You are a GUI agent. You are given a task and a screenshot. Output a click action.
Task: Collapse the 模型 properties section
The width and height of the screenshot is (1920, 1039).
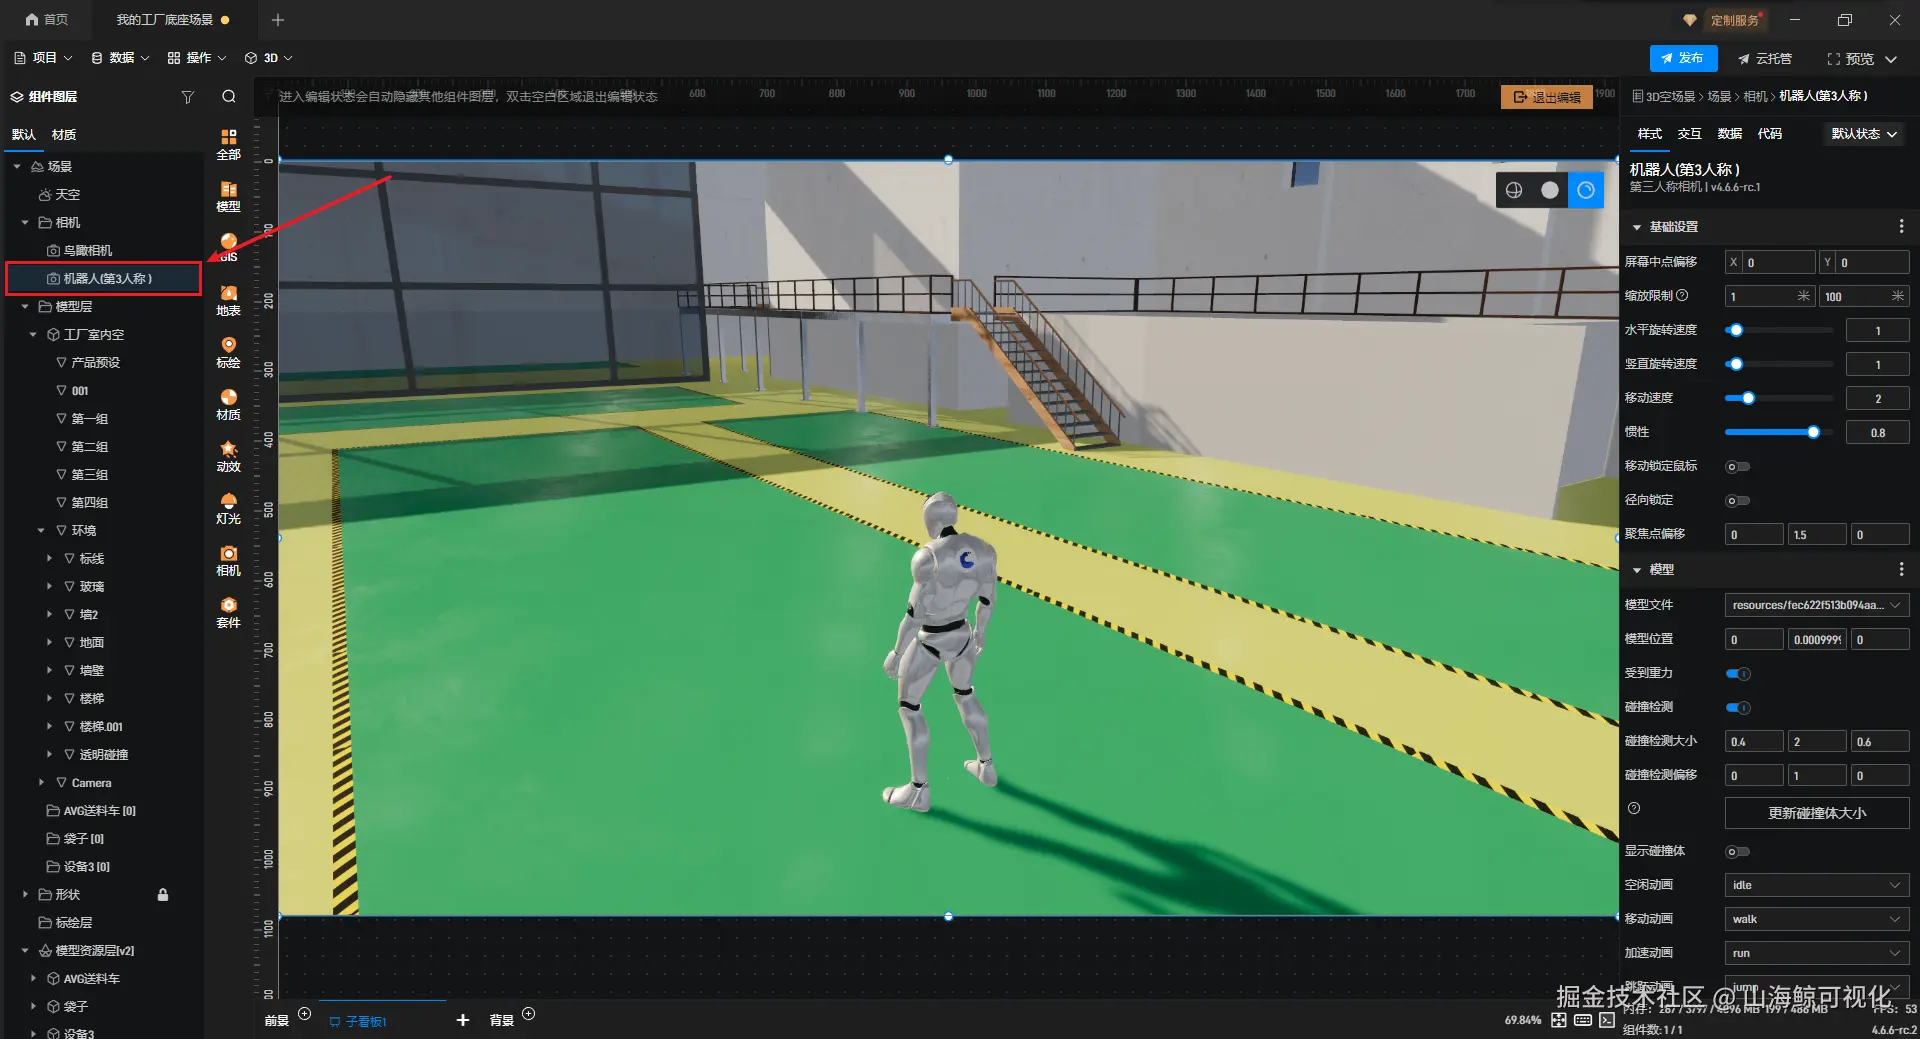1637,570
